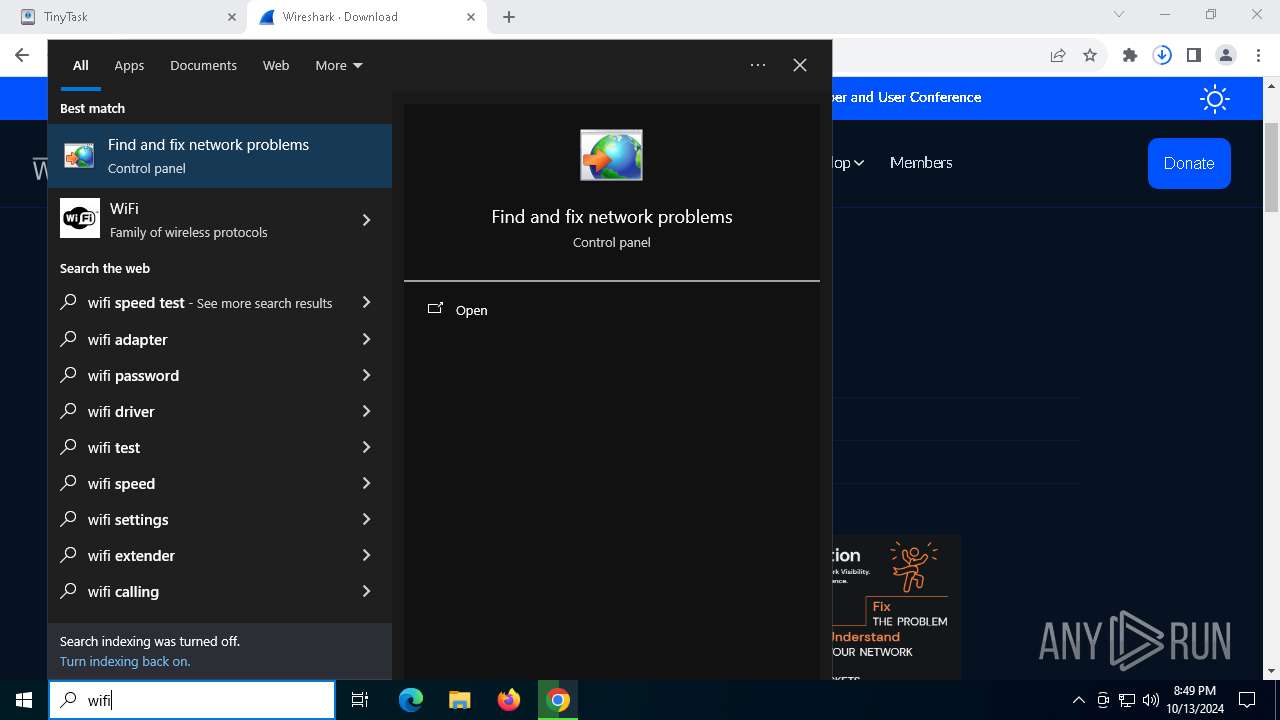Click the Donate button on Wireshark site
Viewport: 1280px width, 720px height.
1189,163
